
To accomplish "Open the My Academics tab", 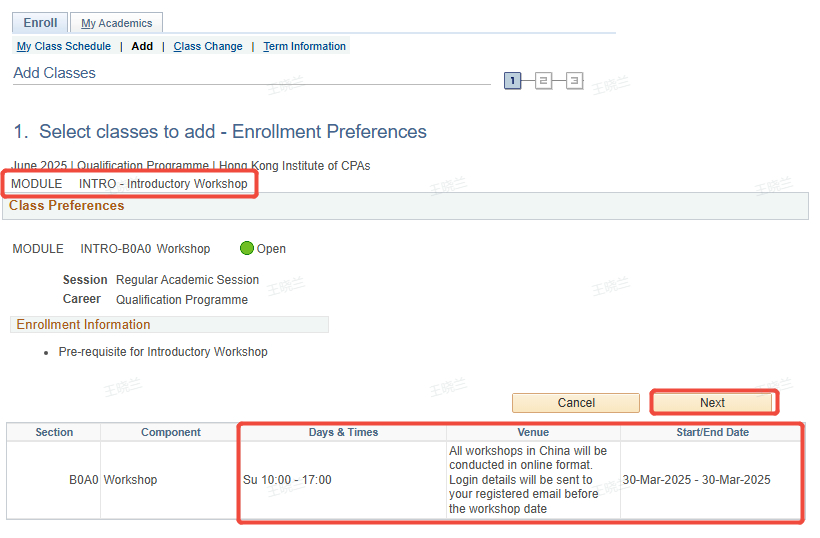I will coord(116,23).
